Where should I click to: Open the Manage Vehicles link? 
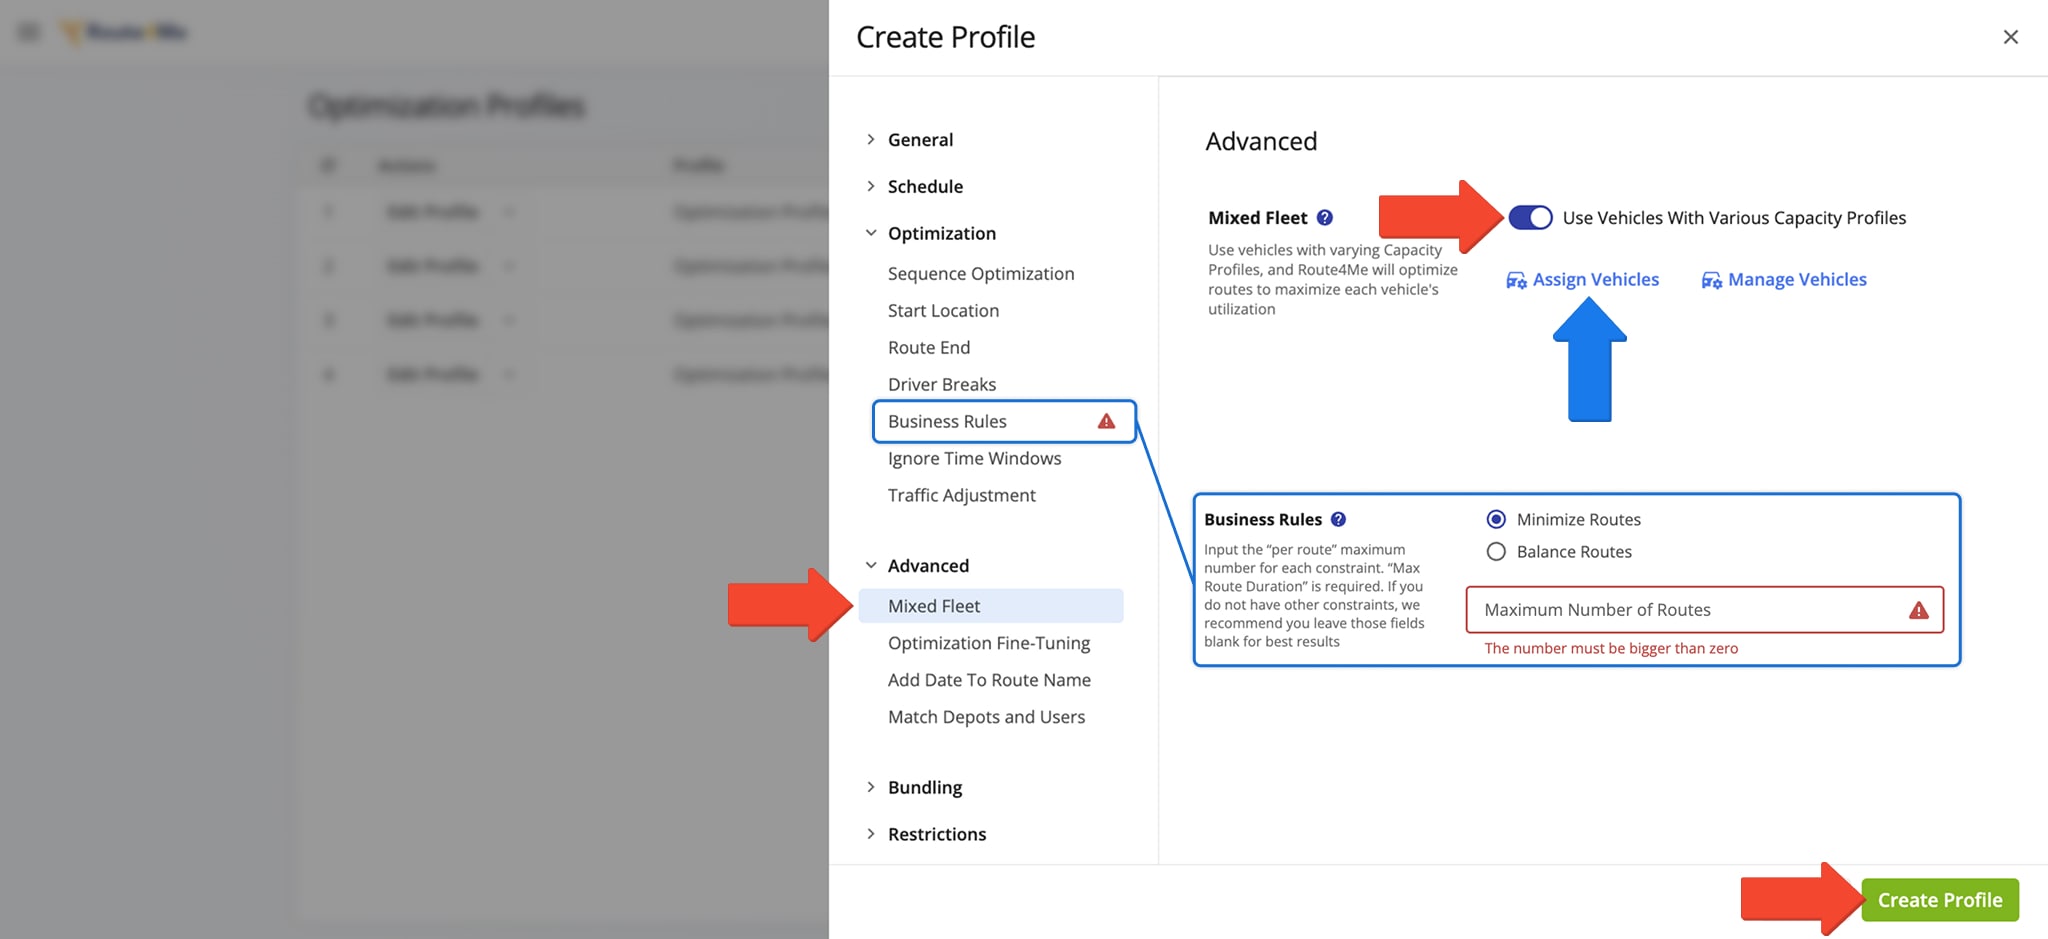(1796, 280)
